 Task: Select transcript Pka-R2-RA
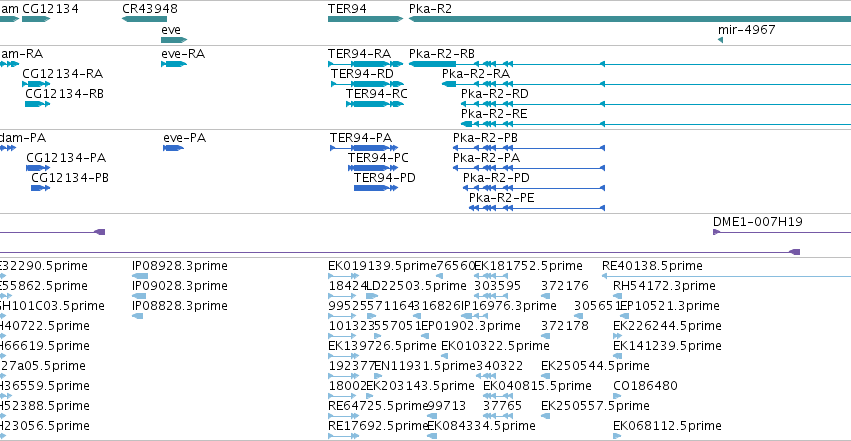point(646,84)
